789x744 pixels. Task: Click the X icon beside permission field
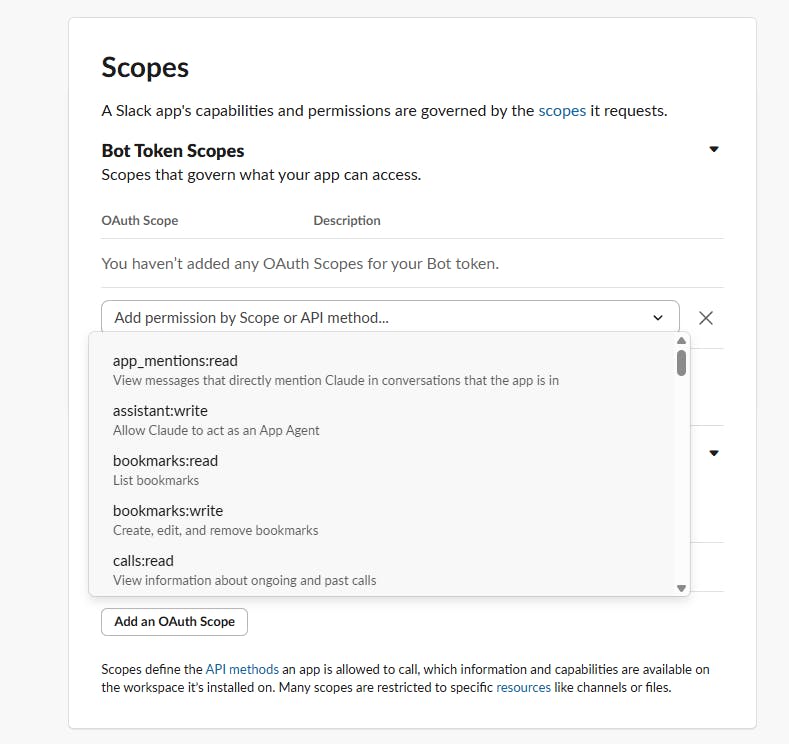coord(706,318)
